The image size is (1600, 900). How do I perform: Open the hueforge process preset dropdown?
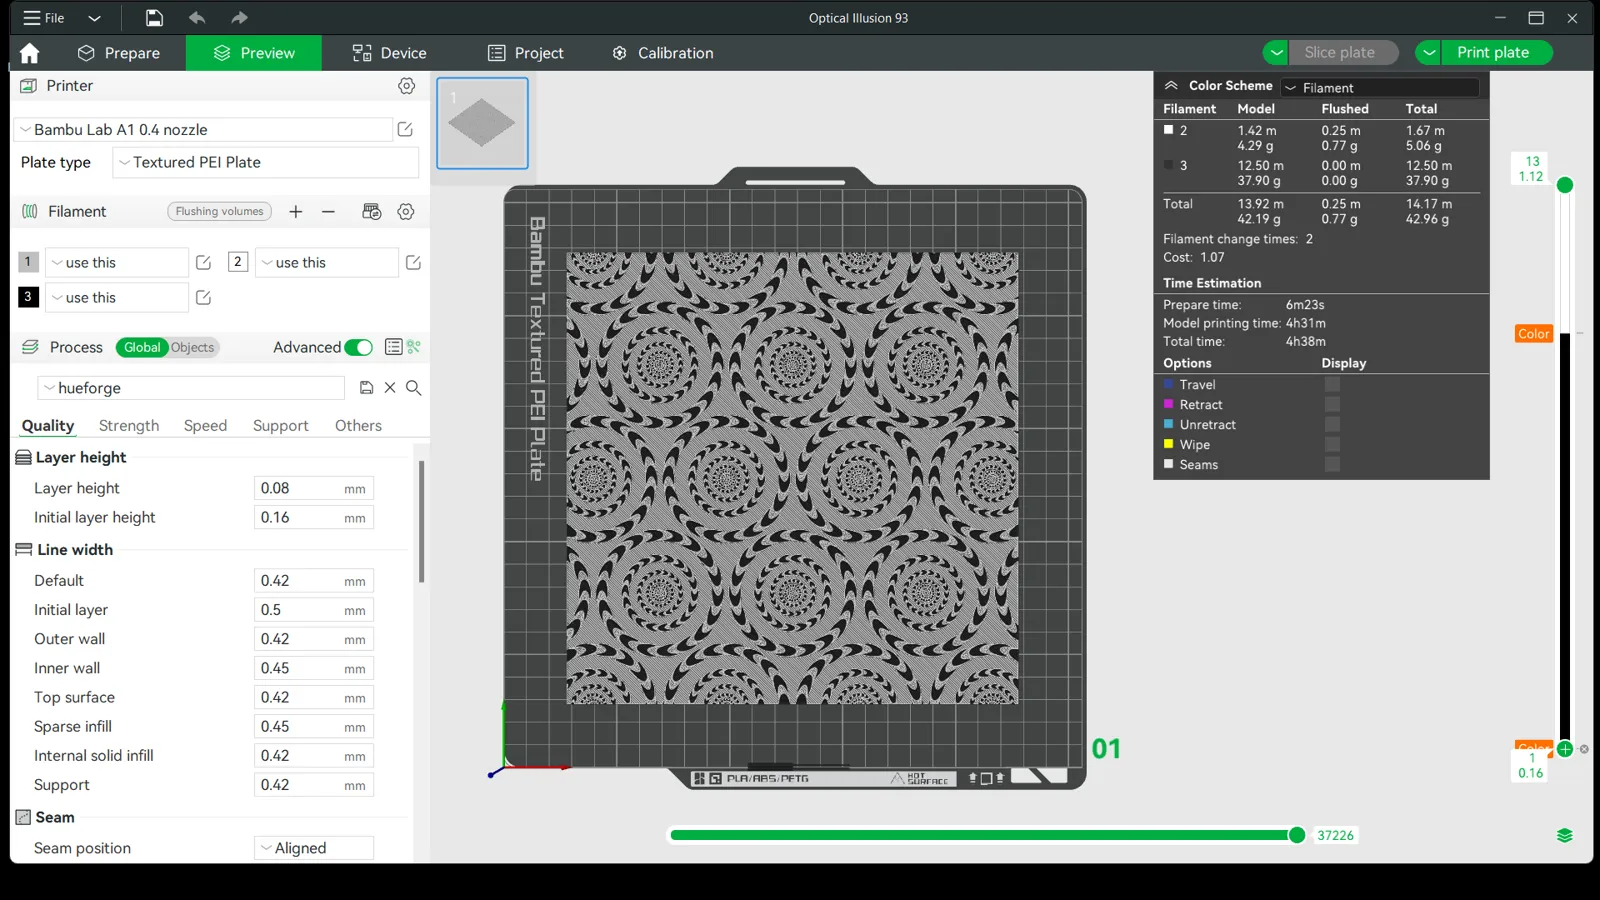(x=191, y=388)
